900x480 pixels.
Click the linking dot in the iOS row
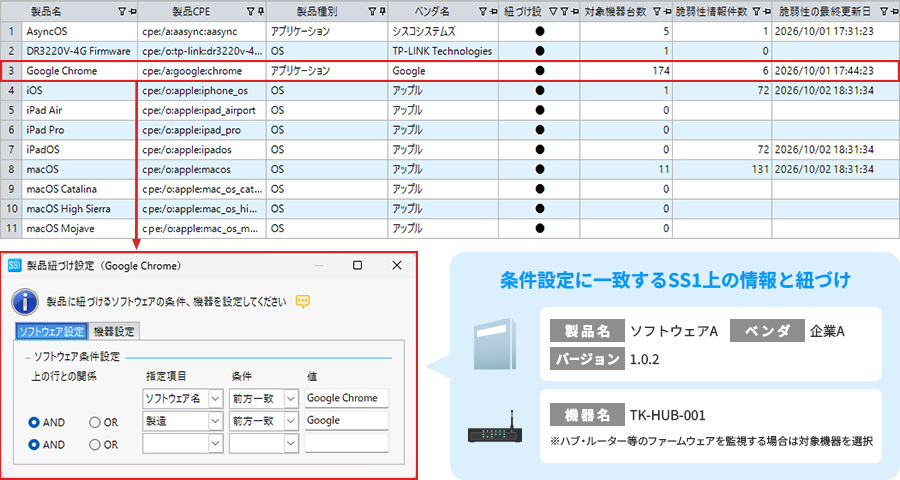click(540, 91)
